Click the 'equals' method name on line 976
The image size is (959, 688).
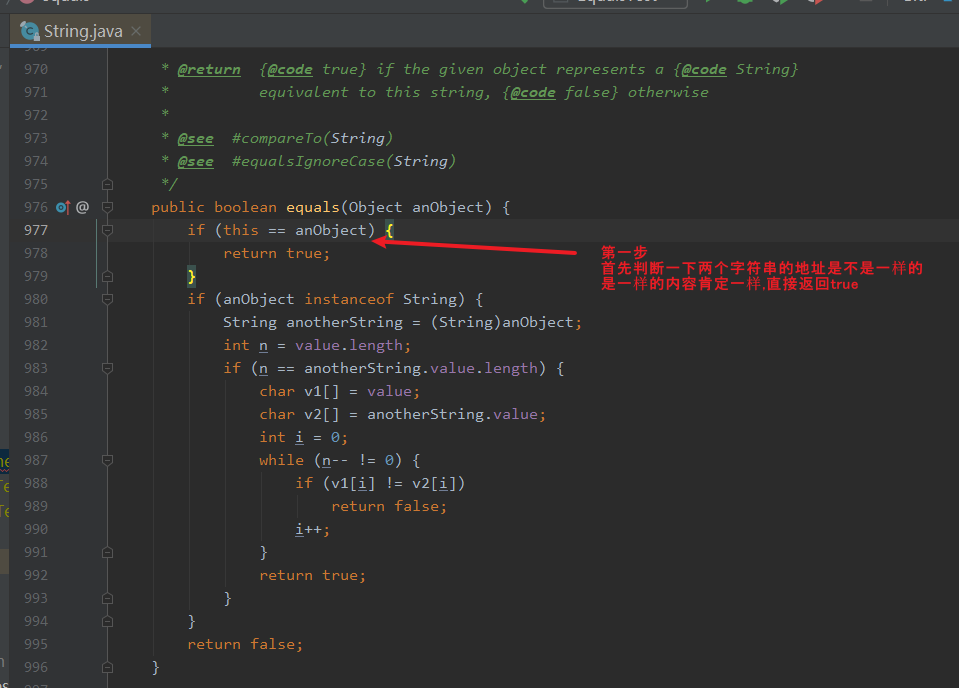[313, 207]
